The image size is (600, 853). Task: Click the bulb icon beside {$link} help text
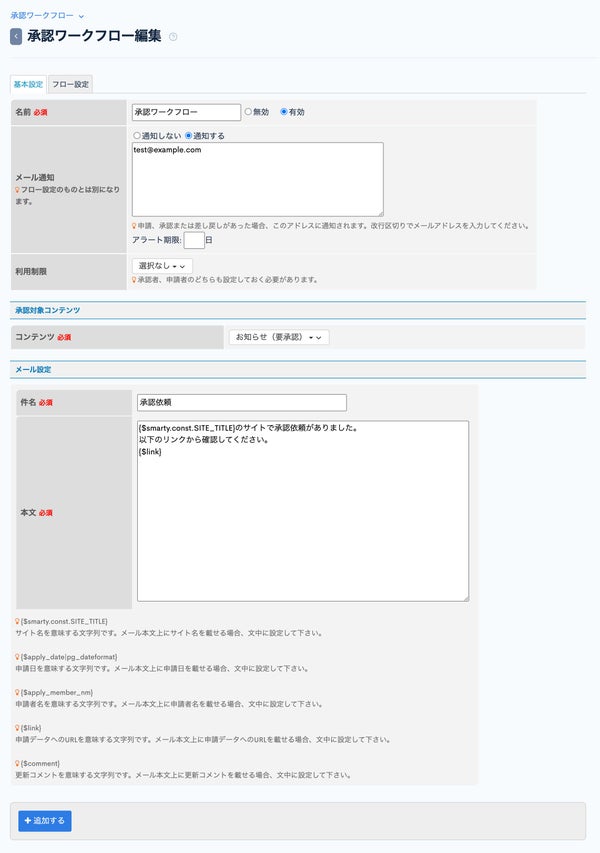[17, 728]
